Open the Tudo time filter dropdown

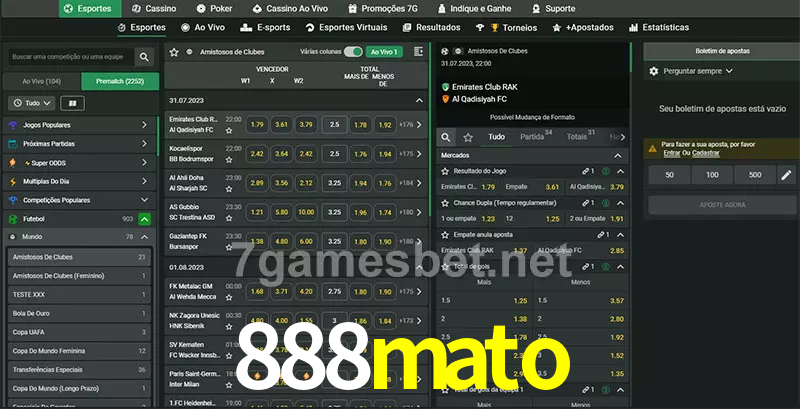coord(32,103)
